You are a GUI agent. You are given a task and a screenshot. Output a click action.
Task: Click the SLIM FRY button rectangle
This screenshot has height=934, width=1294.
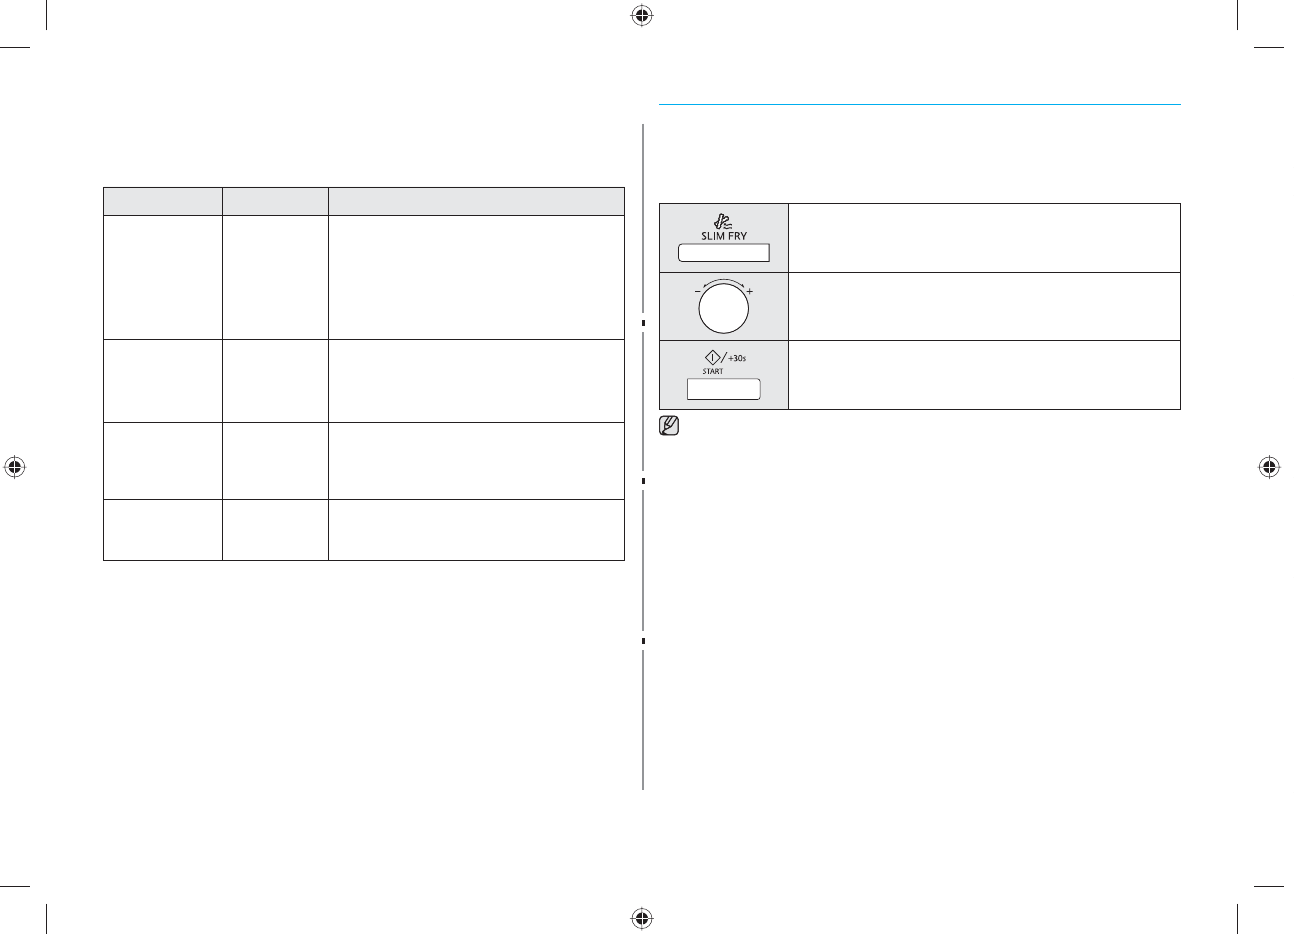tap(724, 252)
